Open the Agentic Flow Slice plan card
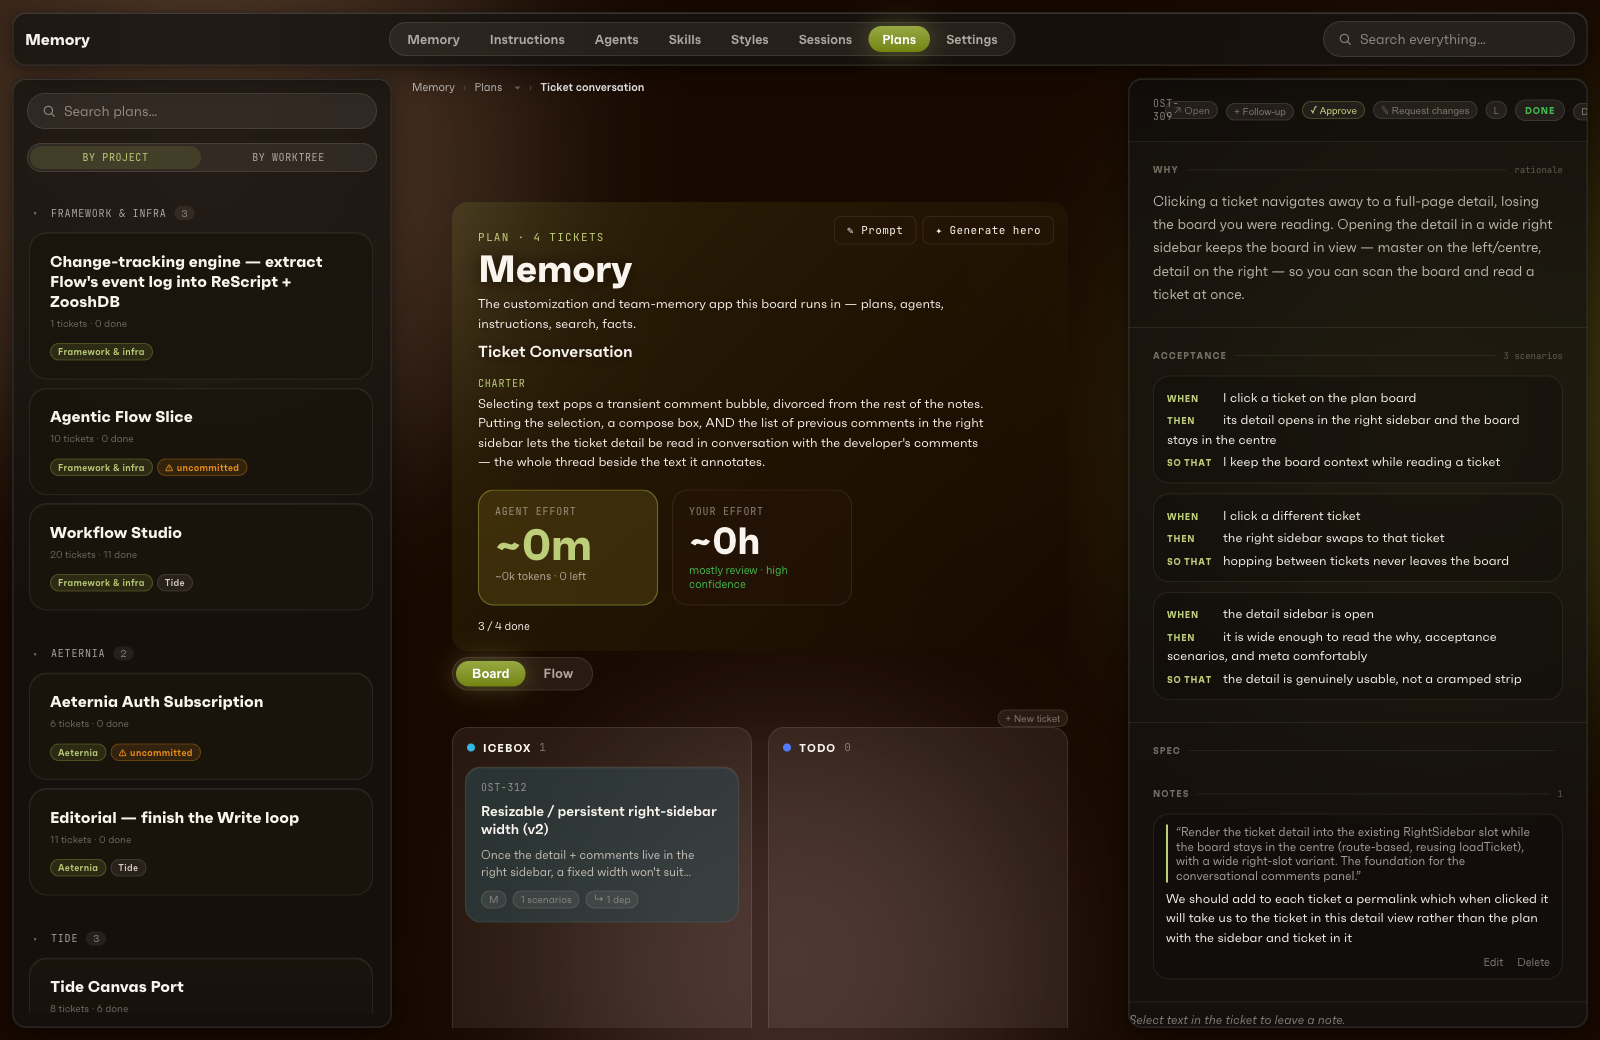Image resolution: width=1600 pixels, height=1040 pixels. click(x=201, y=442)
